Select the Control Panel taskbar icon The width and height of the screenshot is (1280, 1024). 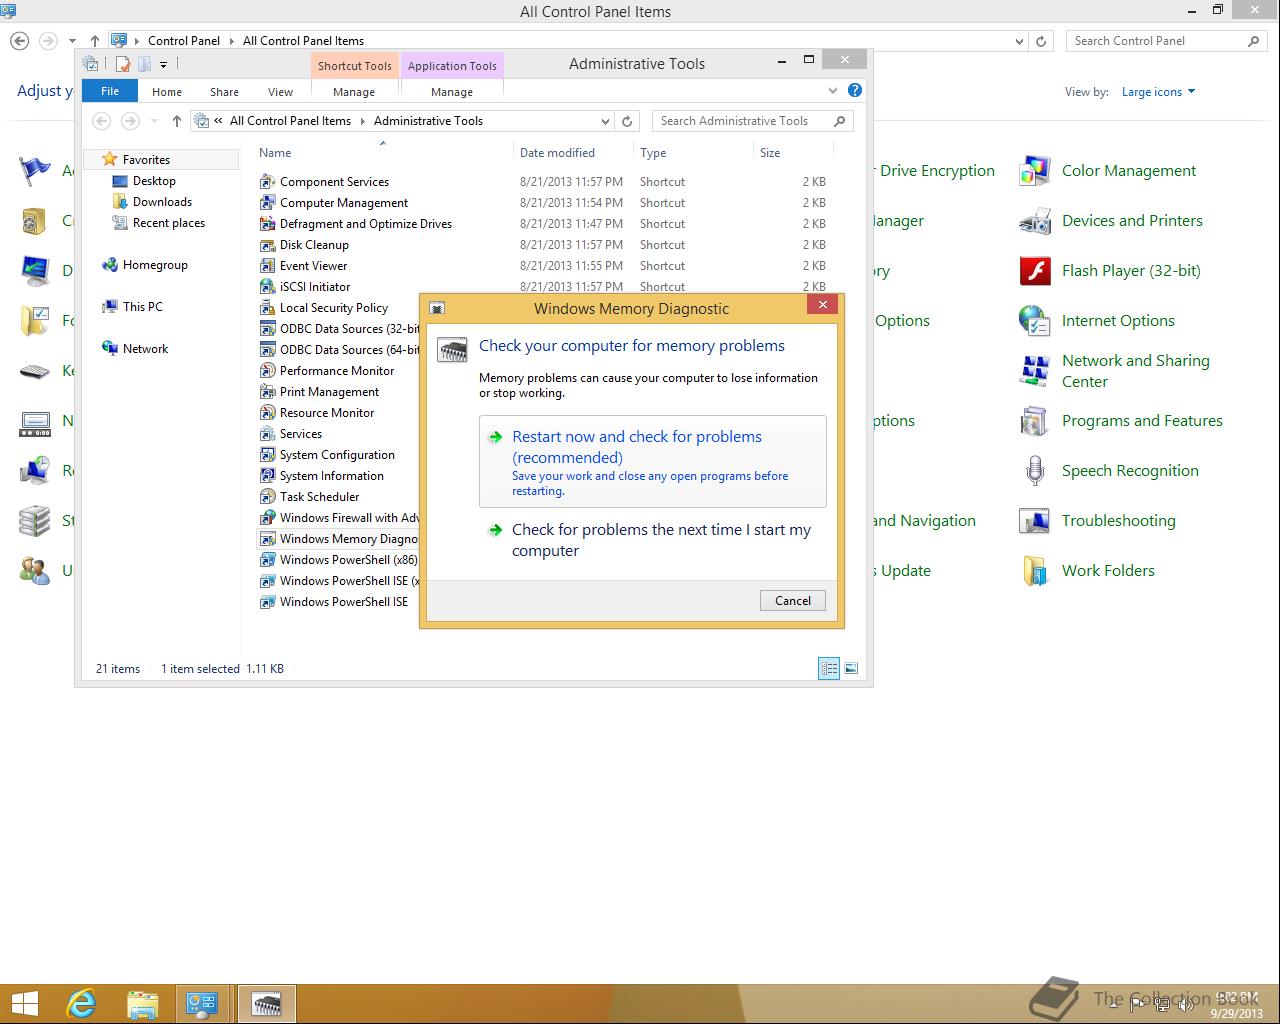[x=202, y=1004]
